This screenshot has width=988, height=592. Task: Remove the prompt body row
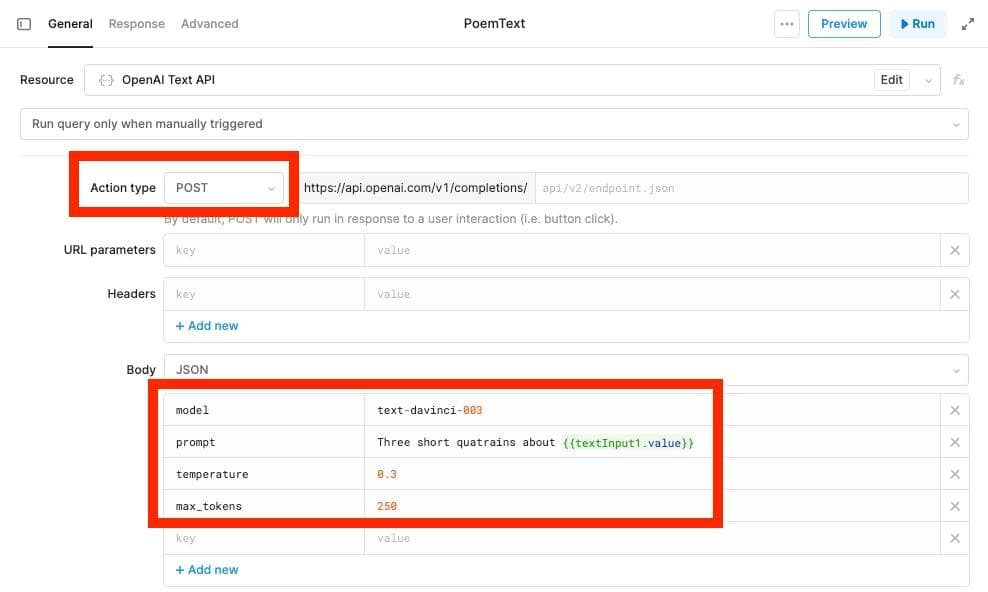[x=954, y=442]
